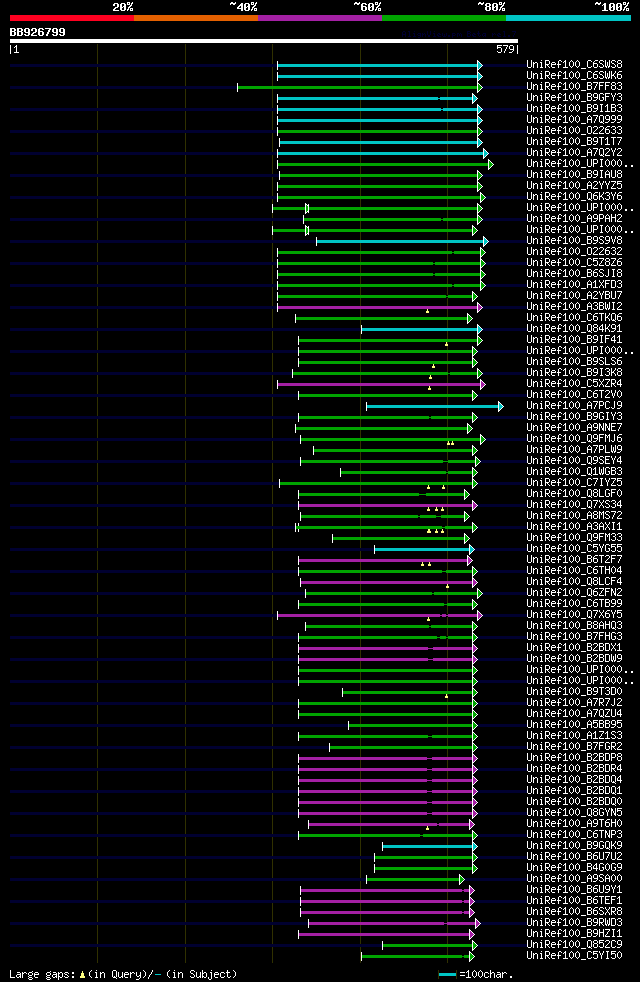The width and height of the screenshot is (640, 982).
Task: Select the UniRef100_B2BDQ4 label
Action: pyautogui.click(x=574, y=780)
